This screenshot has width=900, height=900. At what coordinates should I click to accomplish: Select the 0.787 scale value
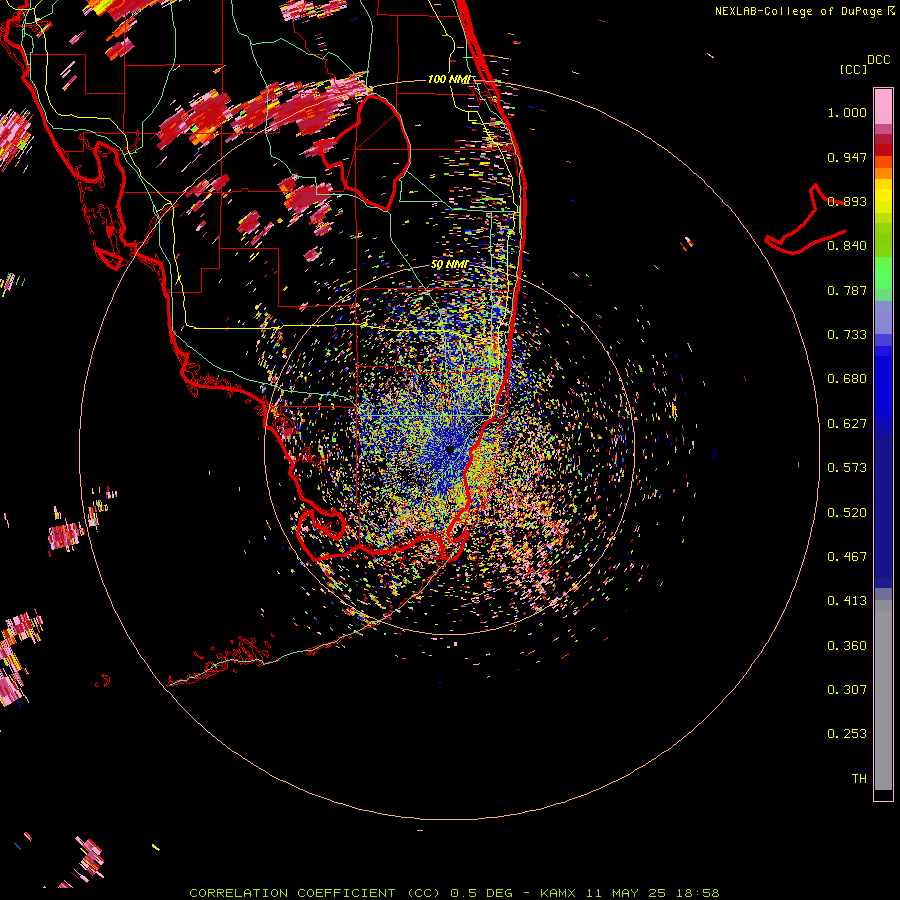point(847,290)
